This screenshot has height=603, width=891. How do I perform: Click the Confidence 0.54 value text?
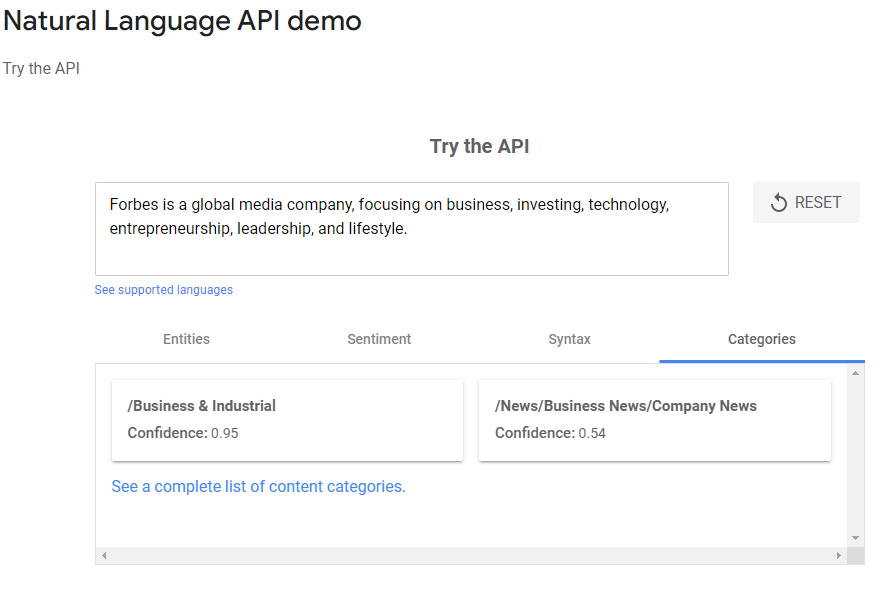click(x=592, y=433)
